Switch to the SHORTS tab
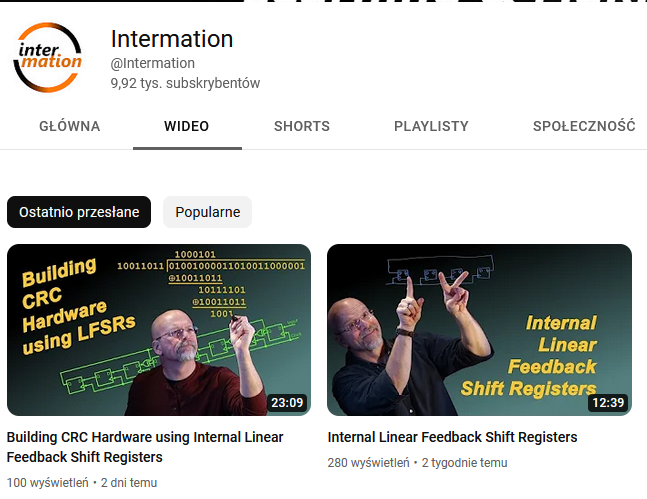 tap(302, 126)
